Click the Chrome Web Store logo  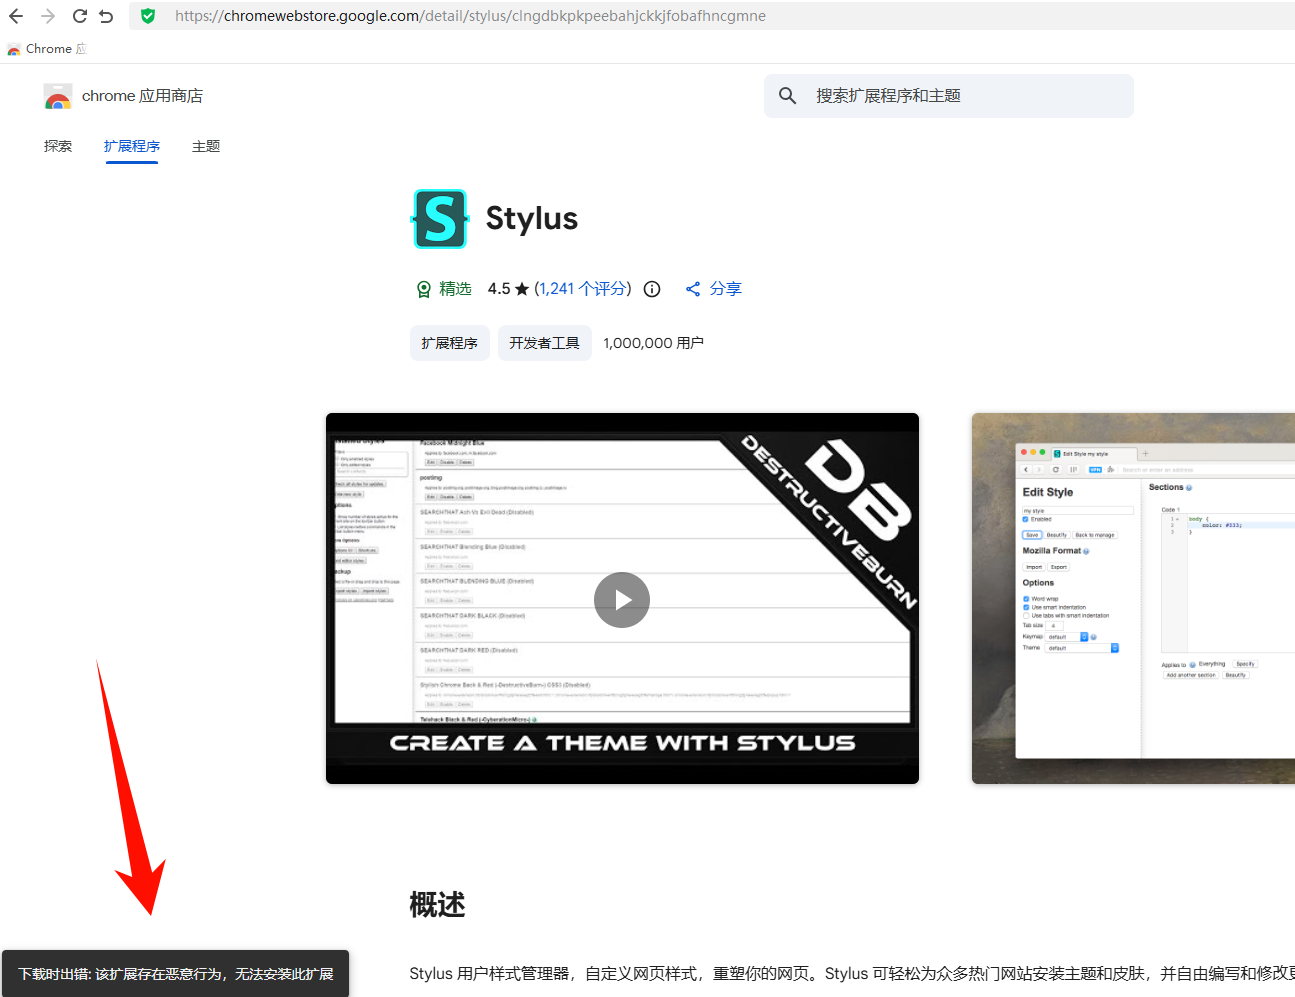click(x=58, y=96)
